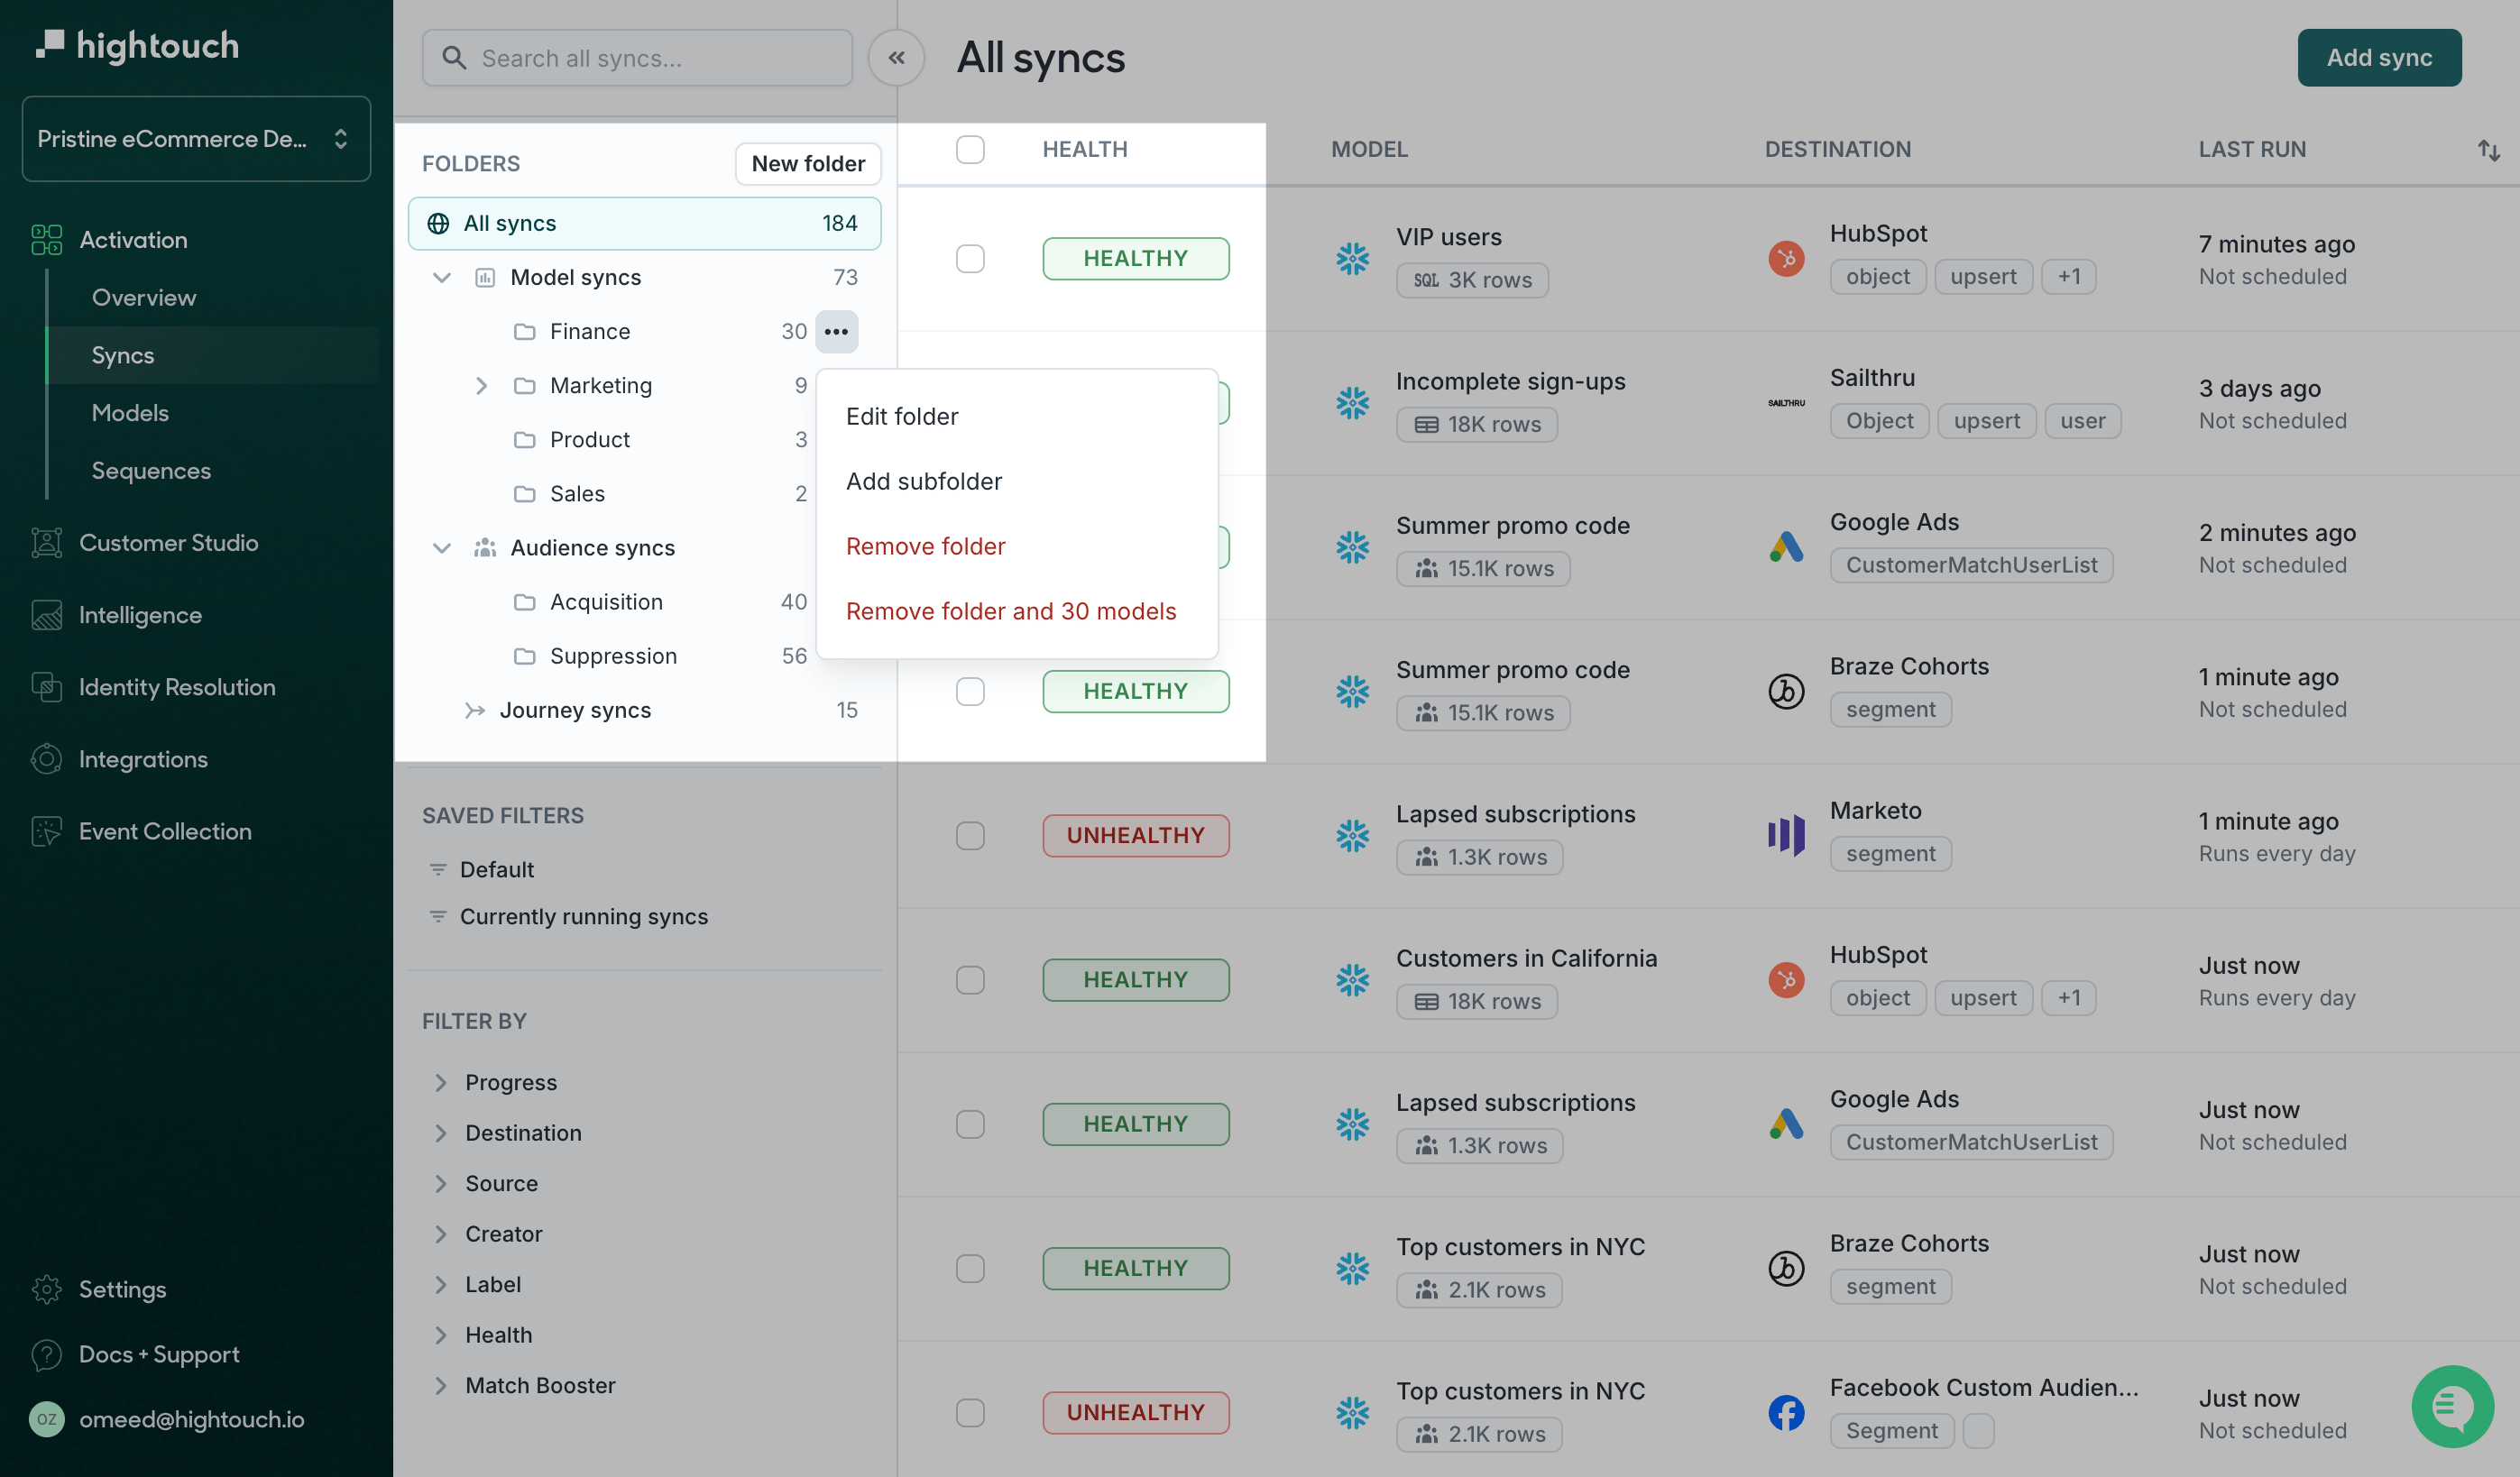Open the Integrations section
Screen dimensions: 2520x1477
(143, 759)
